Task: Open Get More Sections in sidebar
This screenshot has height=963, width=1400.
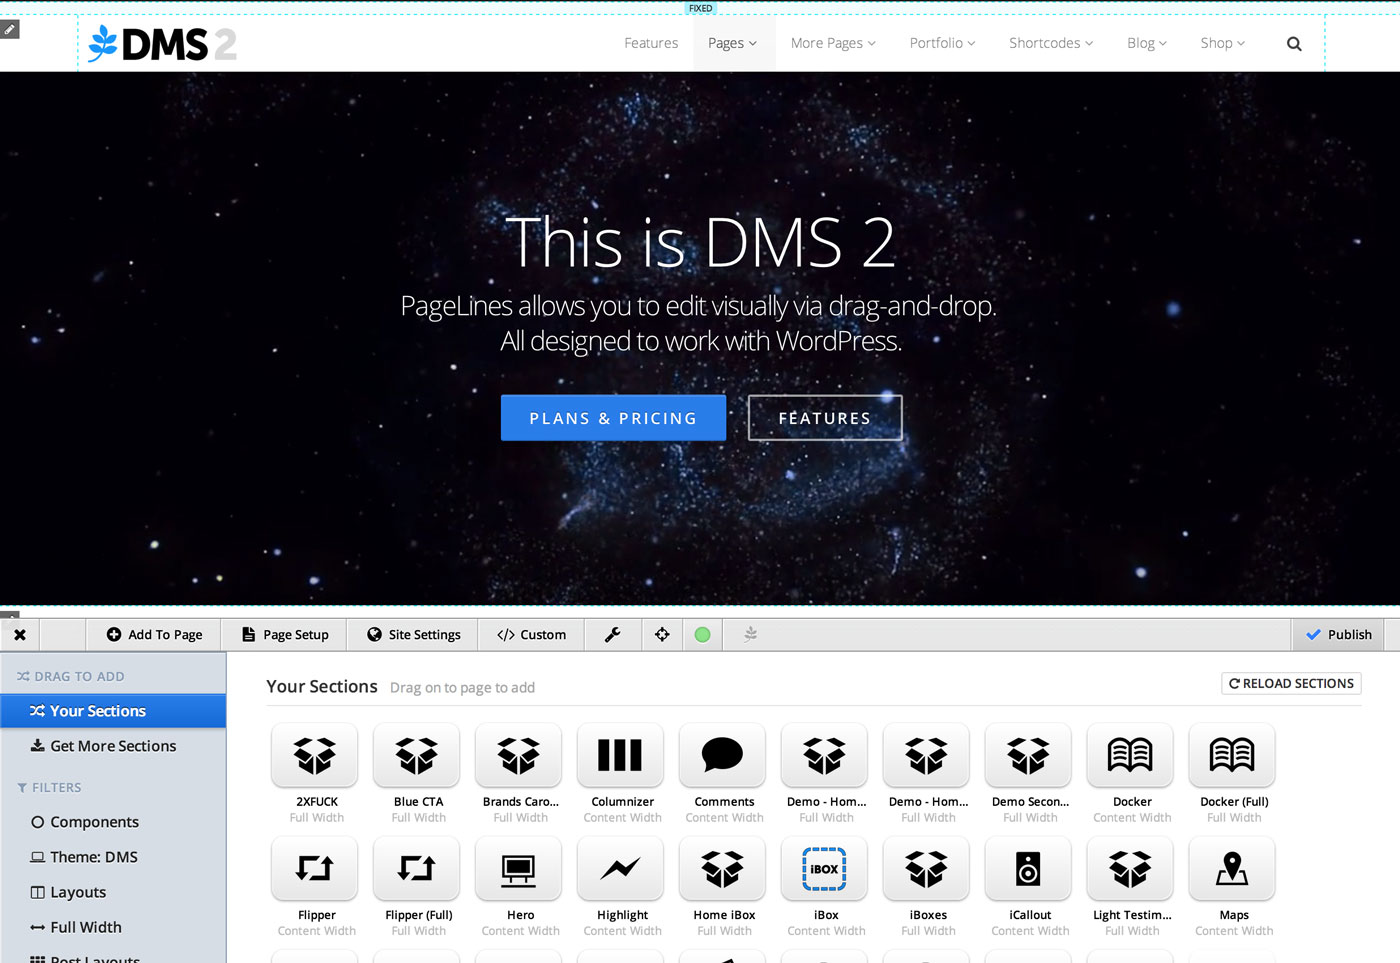Action: (x=113, y=746)
